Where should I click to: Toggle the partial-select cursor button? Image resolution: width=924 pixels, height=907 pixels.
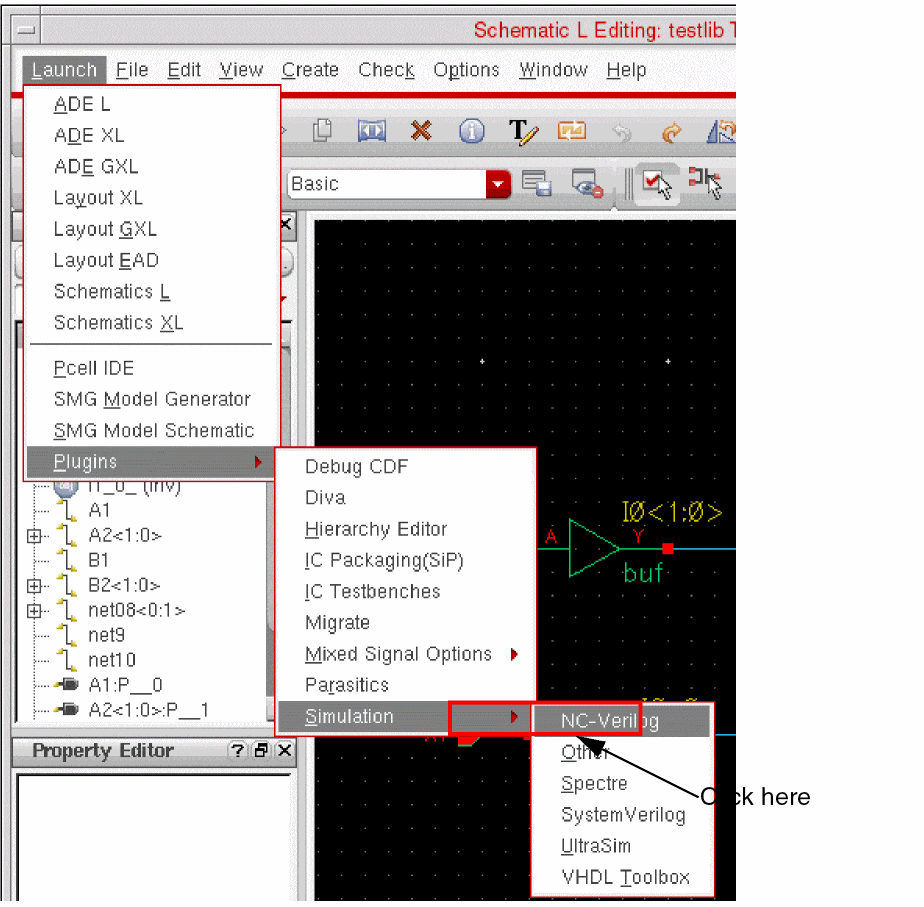click(x=705, y=184)
